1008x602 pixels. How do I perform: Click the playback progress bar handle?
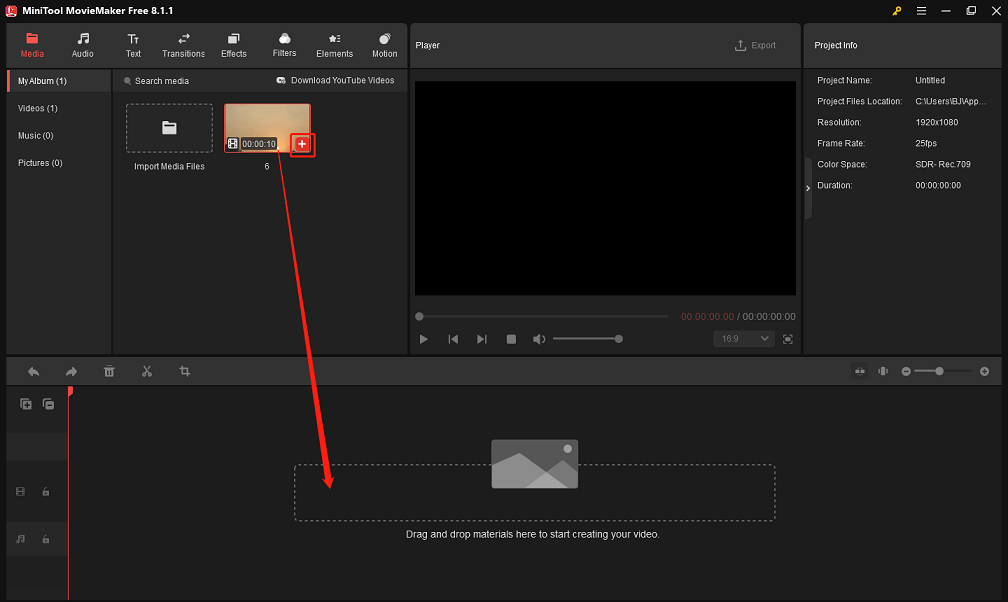click(419, 316)
